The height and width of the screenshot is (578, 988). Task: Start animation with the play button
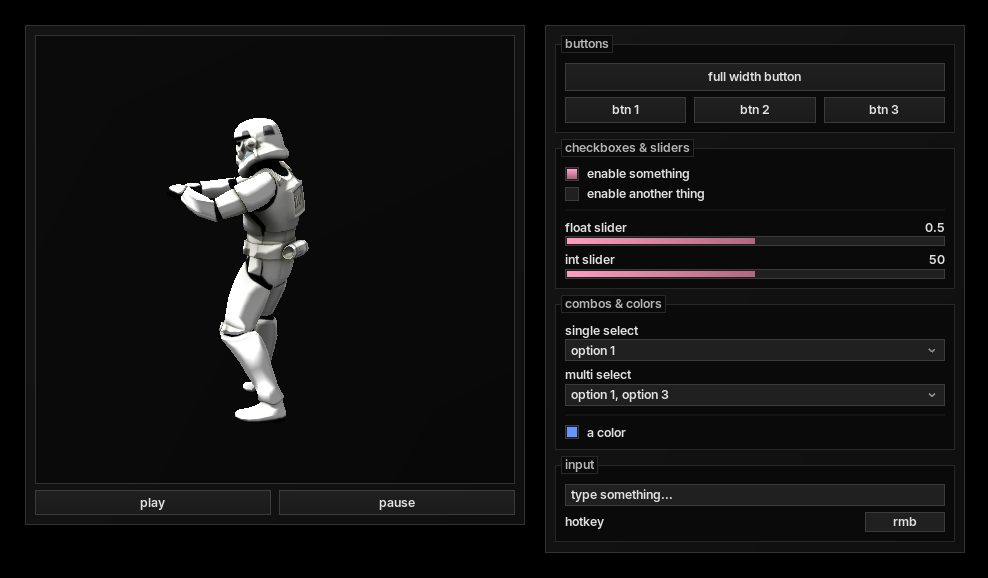point(152,502)
